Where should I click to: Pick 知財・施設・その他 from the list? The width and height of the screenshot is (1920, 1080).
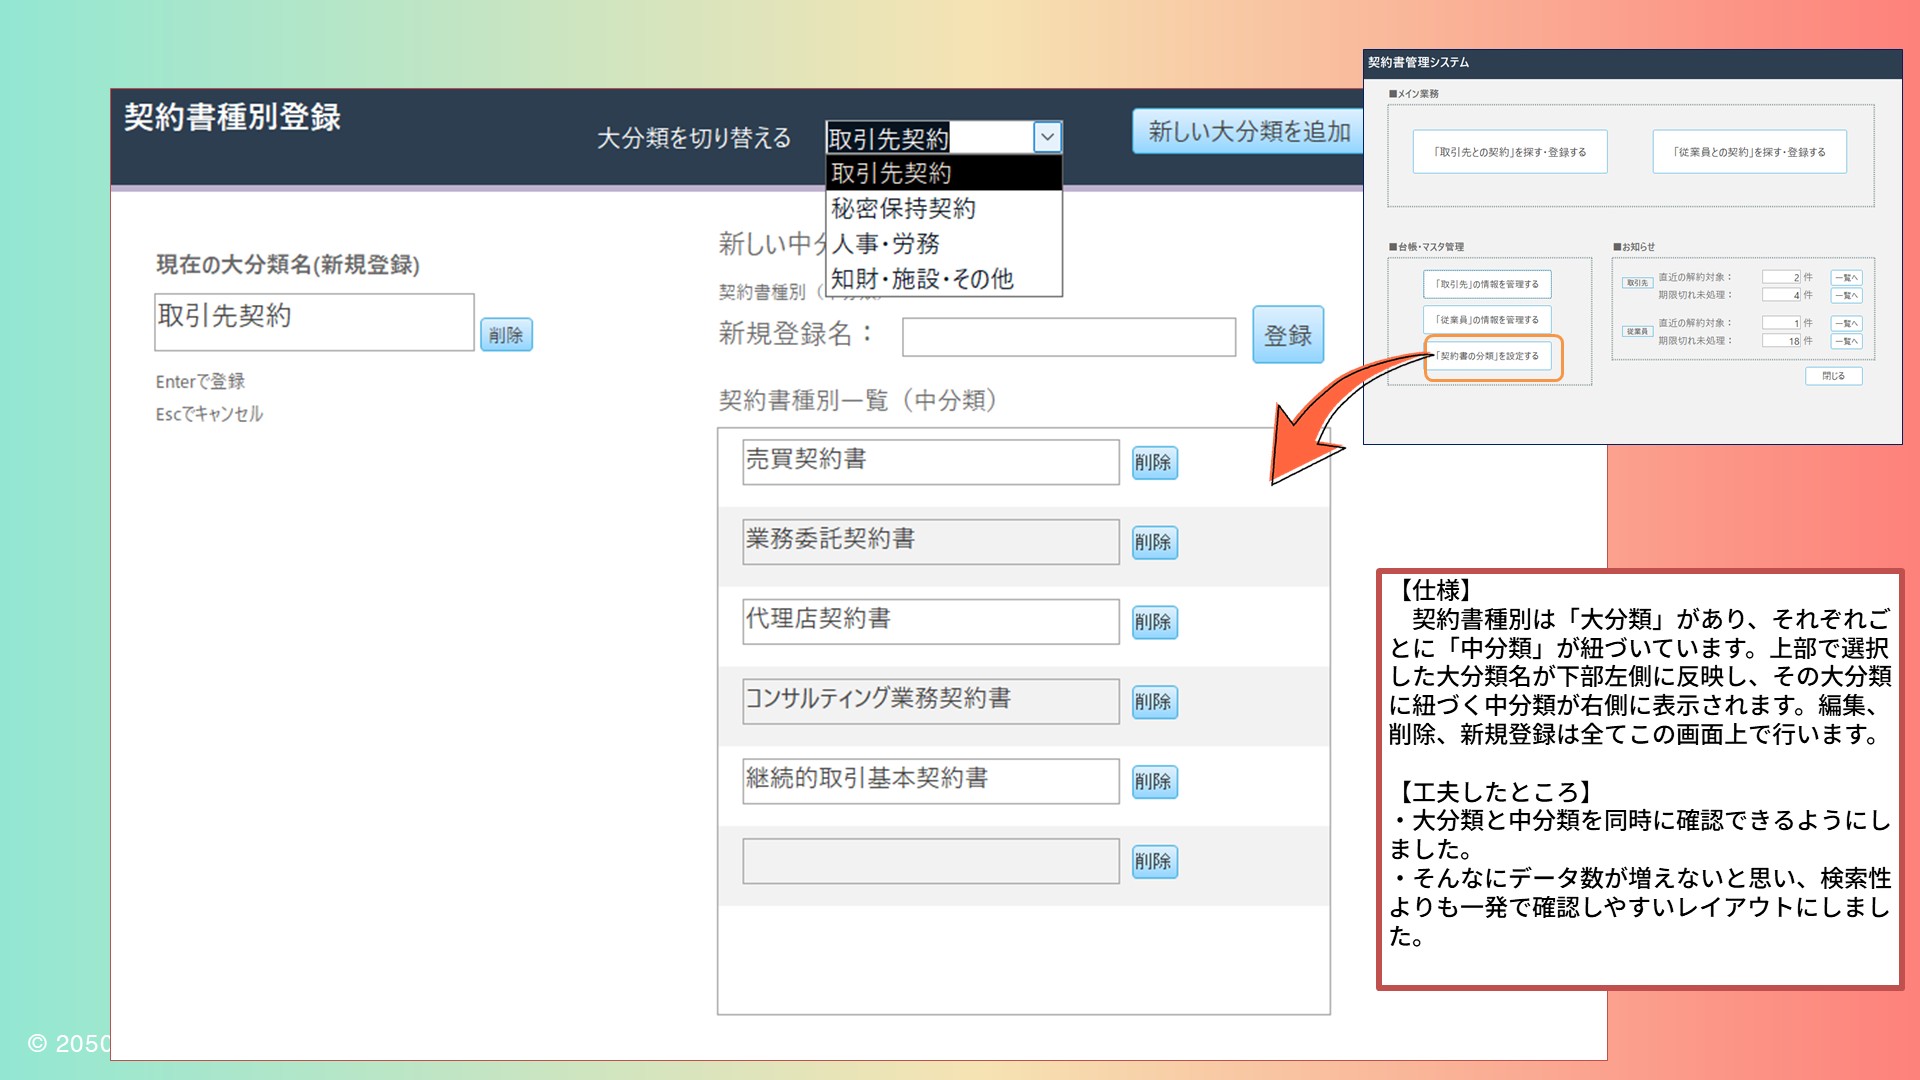click(x=943, y=279)
